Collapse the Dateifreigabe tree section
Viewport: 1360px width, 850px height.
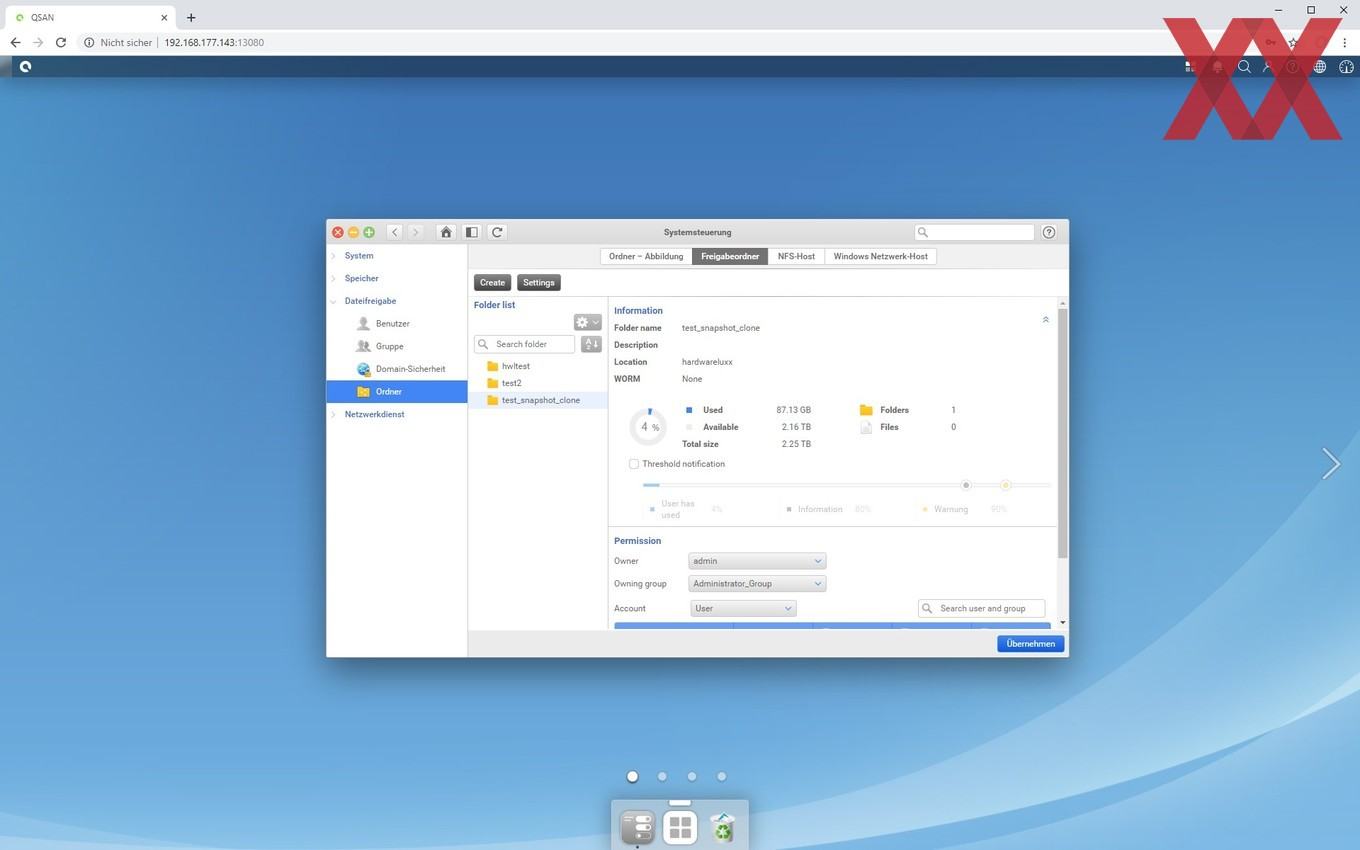coord(334,301)
